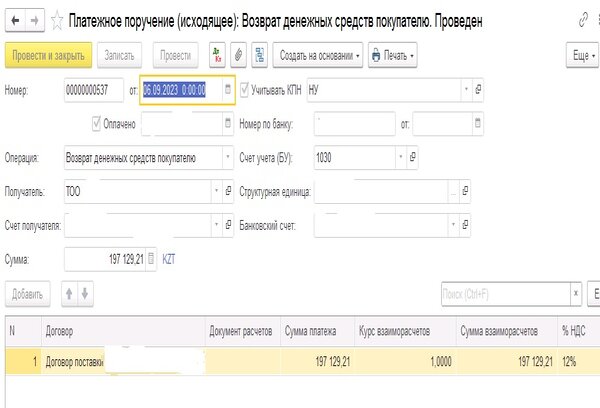Viewport: 600px width, 408px height.
Task: Open the Создать на основании menu
Action: (317, 55)
